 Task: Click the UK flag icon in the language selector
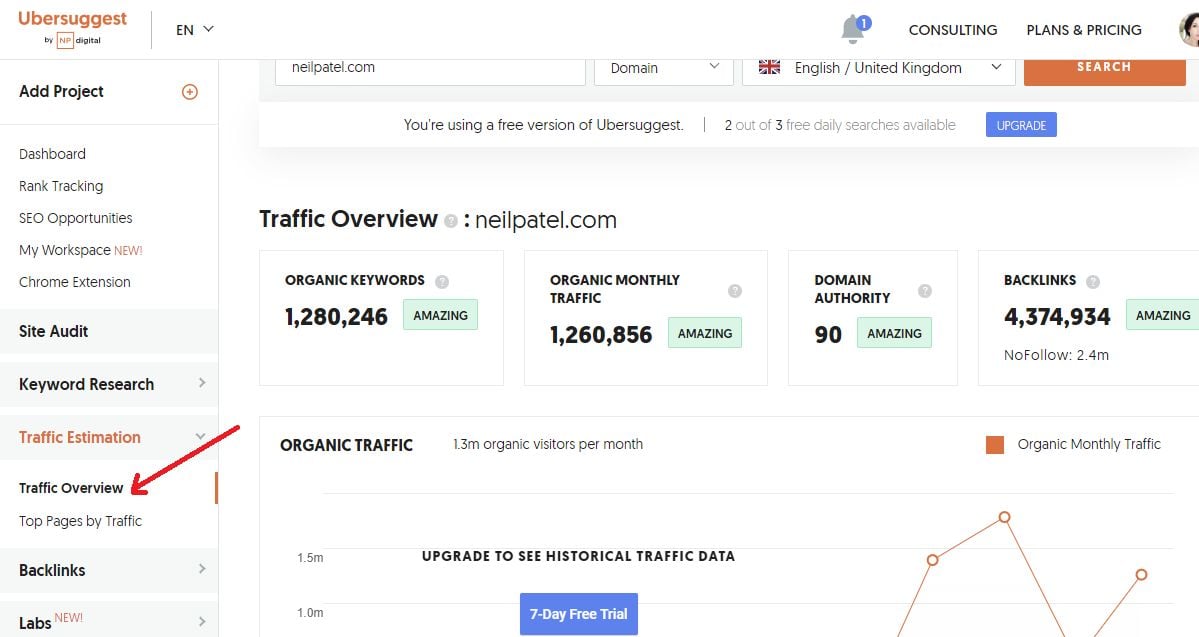tap(769, 67)
